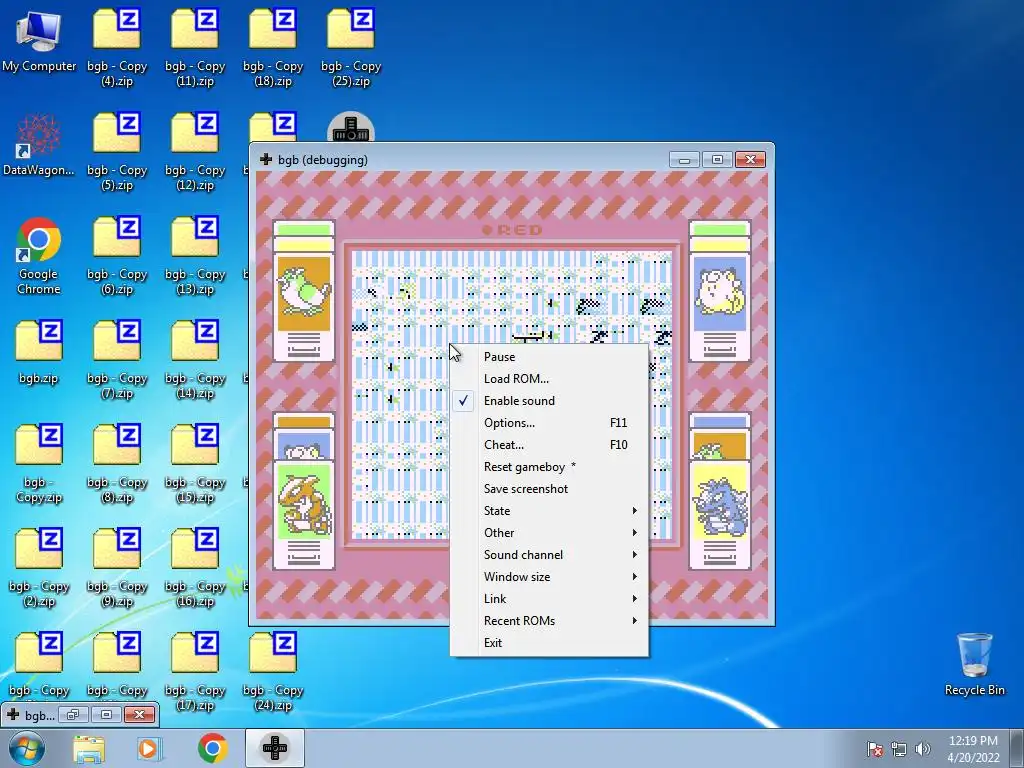
Task: Click the F11 shortcut label for Options
Action: pyautogui.click(x=618, y=423)
